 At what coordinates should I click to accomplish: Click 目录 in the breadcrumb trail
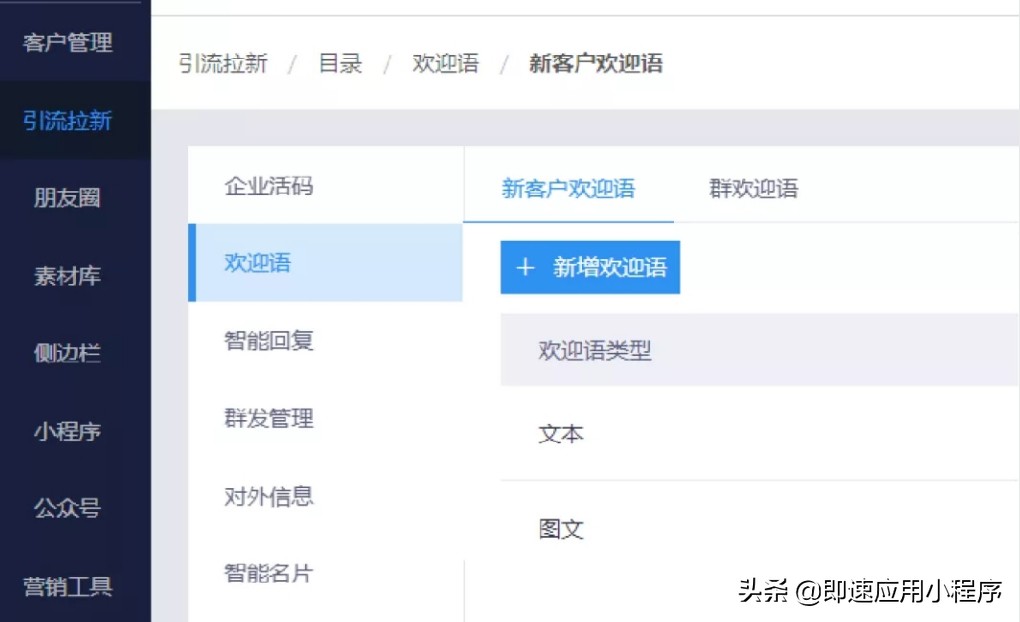(x=339, y=63)
